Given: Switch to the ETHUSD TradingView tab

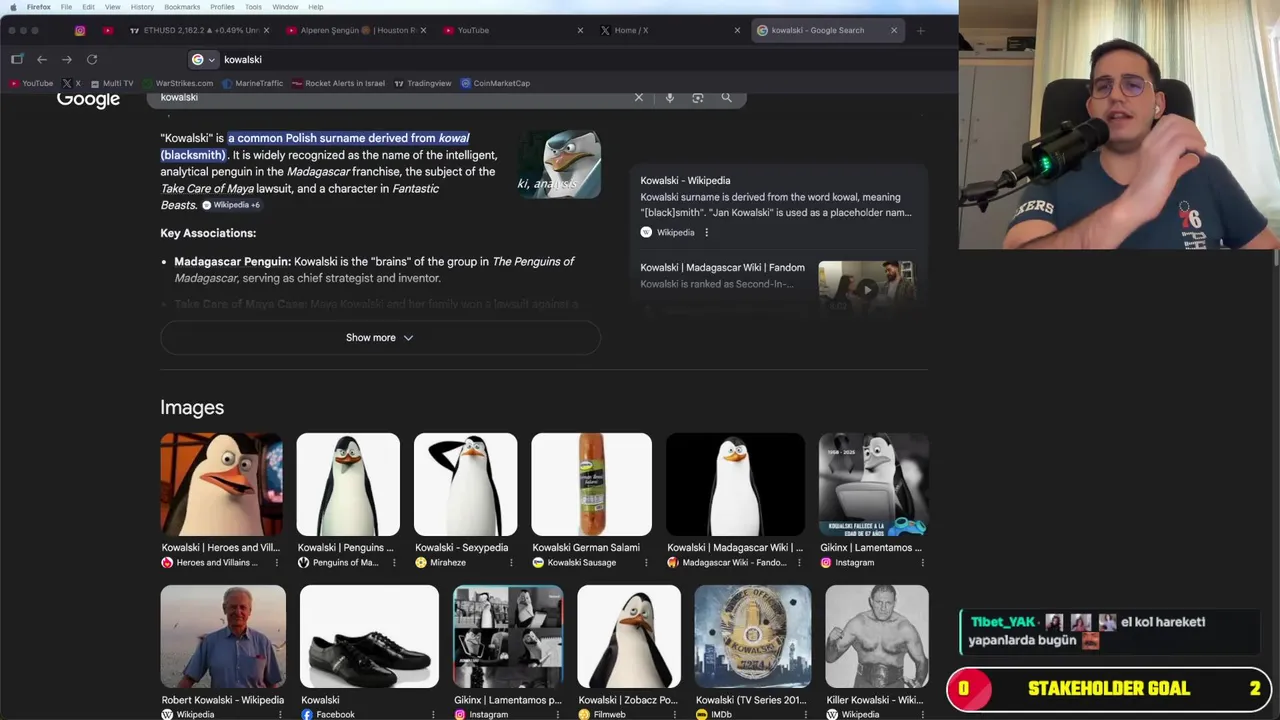Looking at the screenshot, I should 199,30.
